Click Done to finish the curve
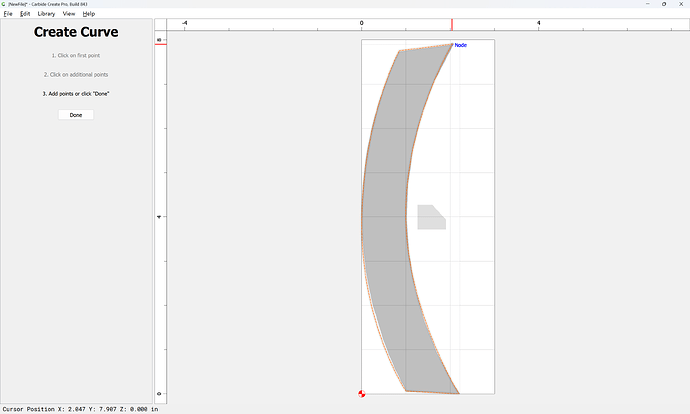The image size is (690, 414). pyautogui.click(x=76, y=115)
